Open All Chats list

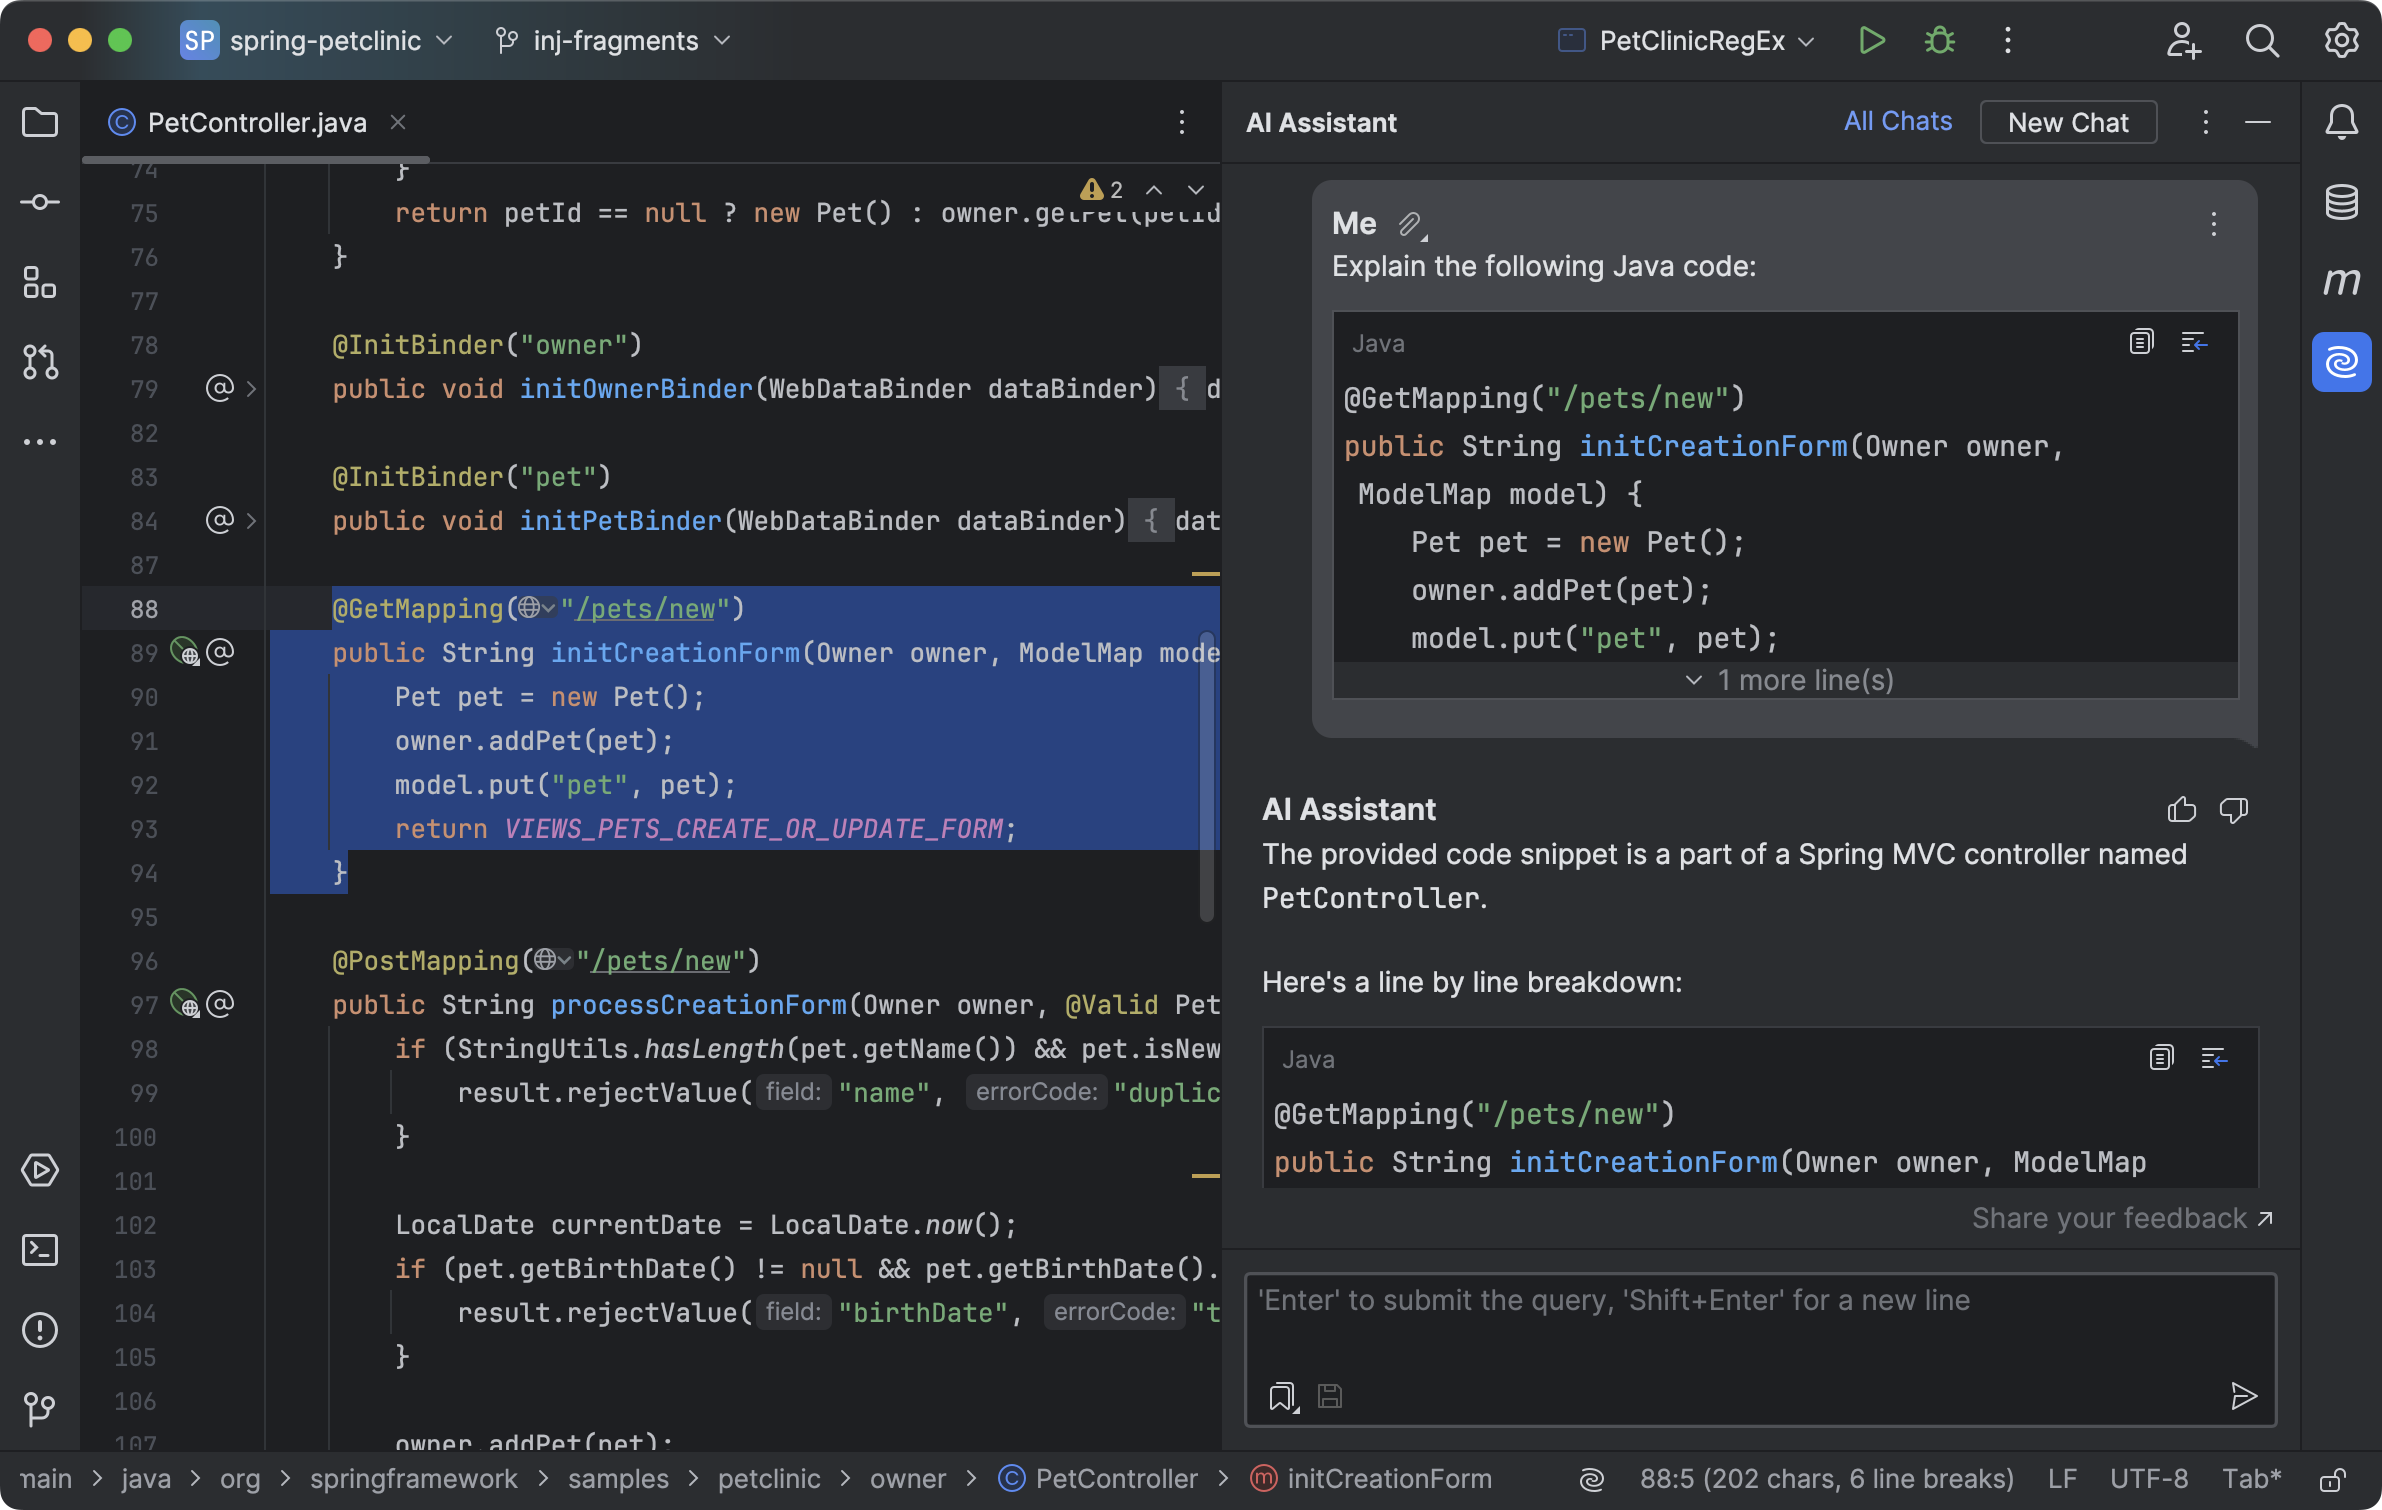tap(1897, 122)
